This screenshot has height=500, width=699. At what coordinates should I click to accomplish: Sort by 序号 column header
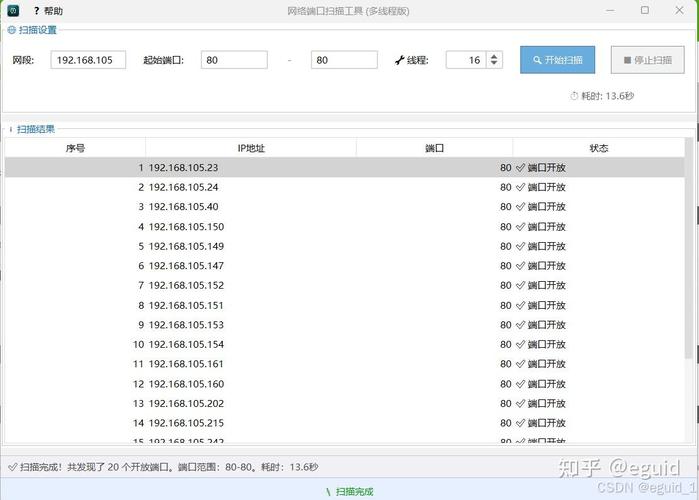(x=75, y=148)
